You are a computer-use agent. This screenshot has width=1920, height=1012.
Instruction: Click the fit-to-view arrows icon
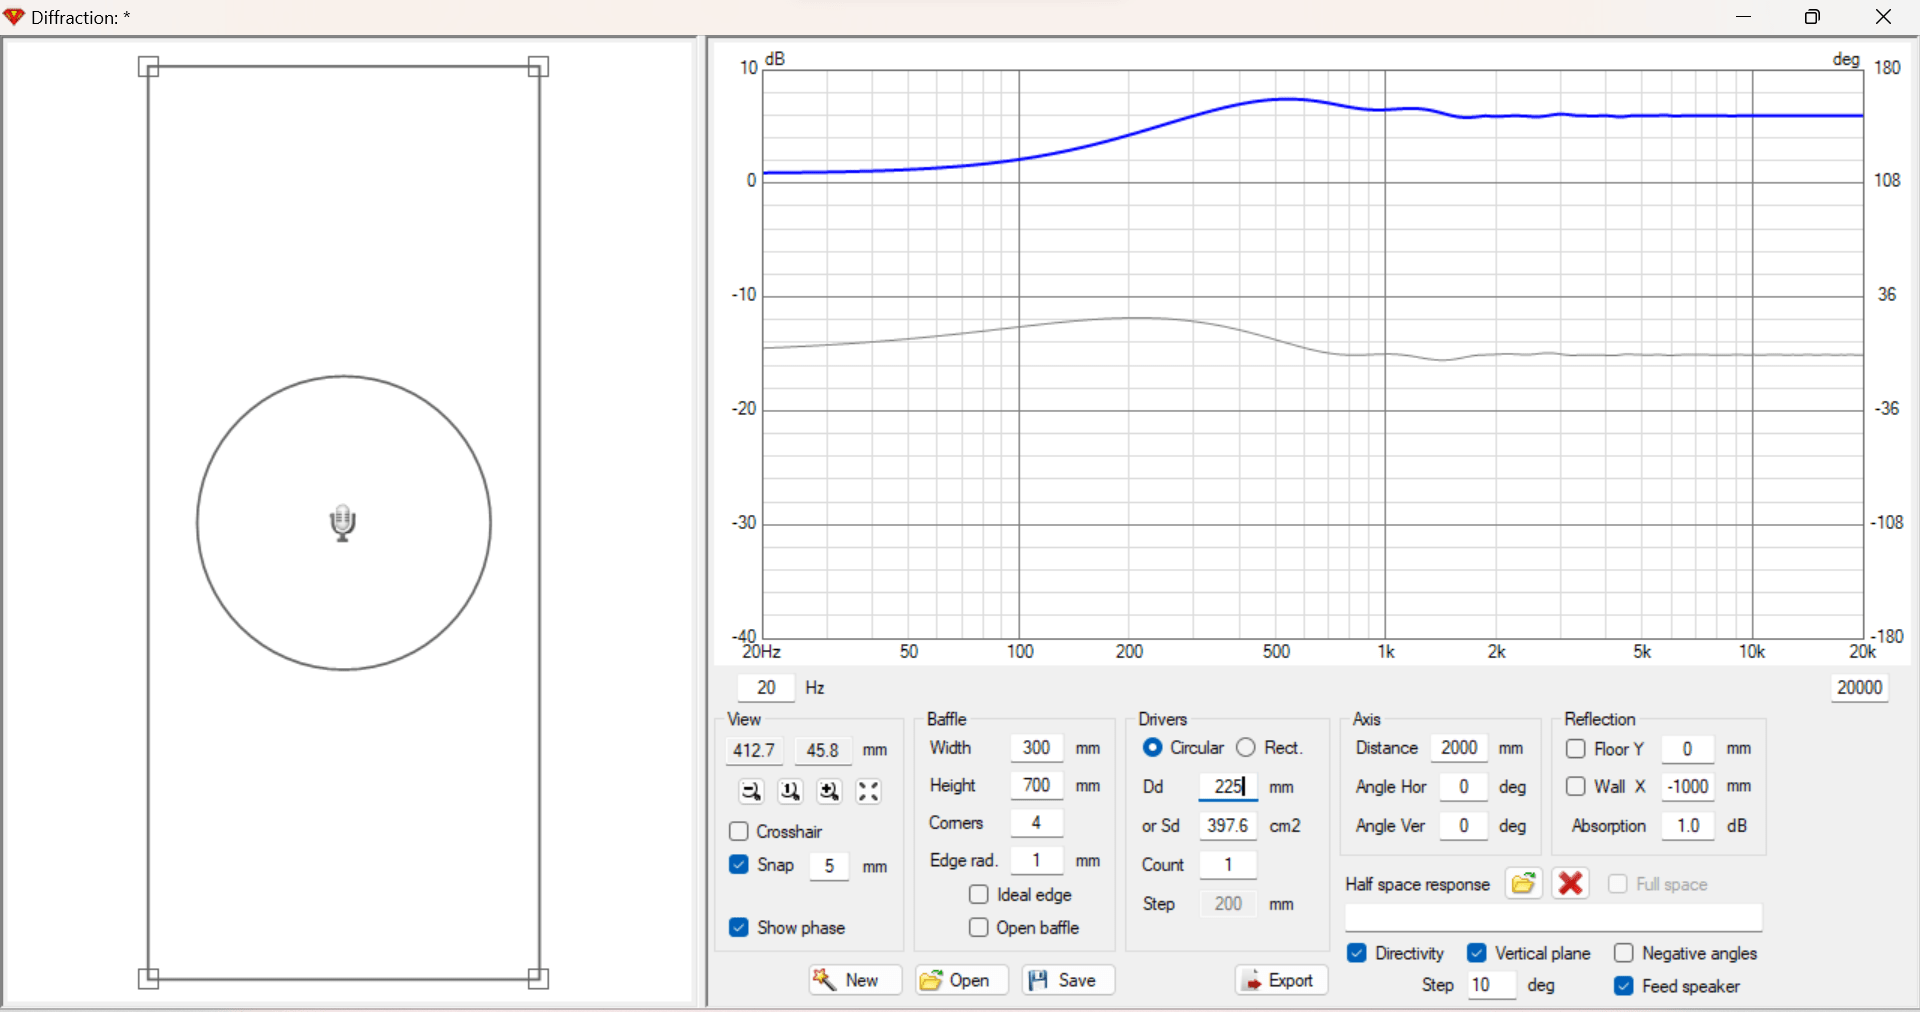[x=869, y=791]
